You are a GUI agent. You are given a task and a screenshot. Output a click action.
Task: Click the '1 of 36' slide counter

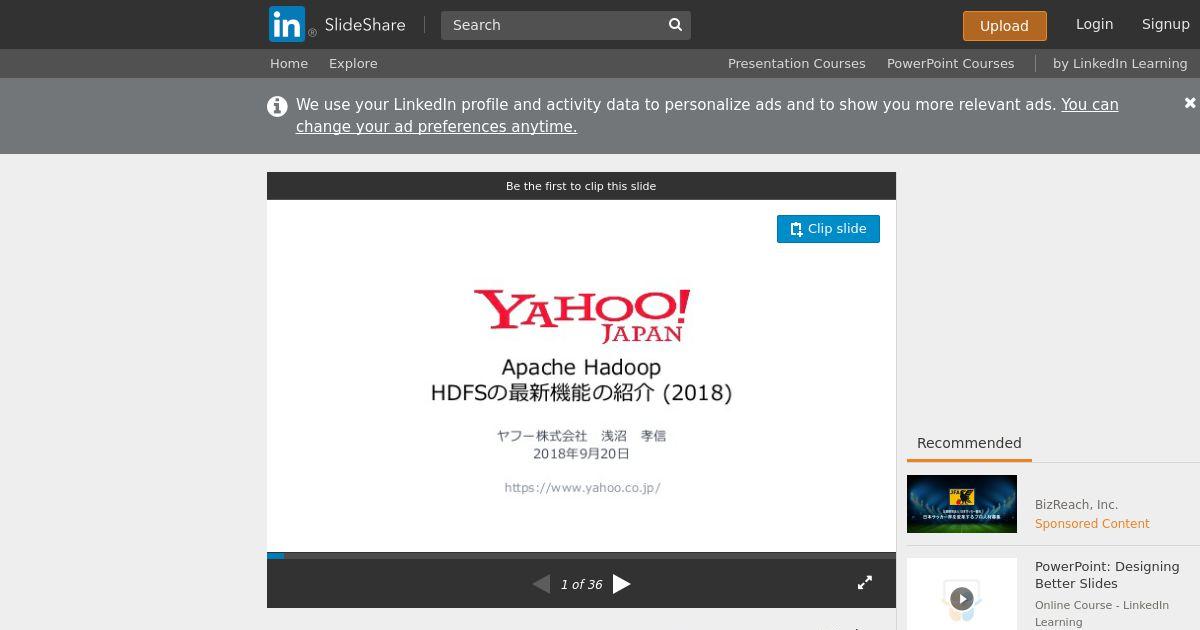coord(581,585)
